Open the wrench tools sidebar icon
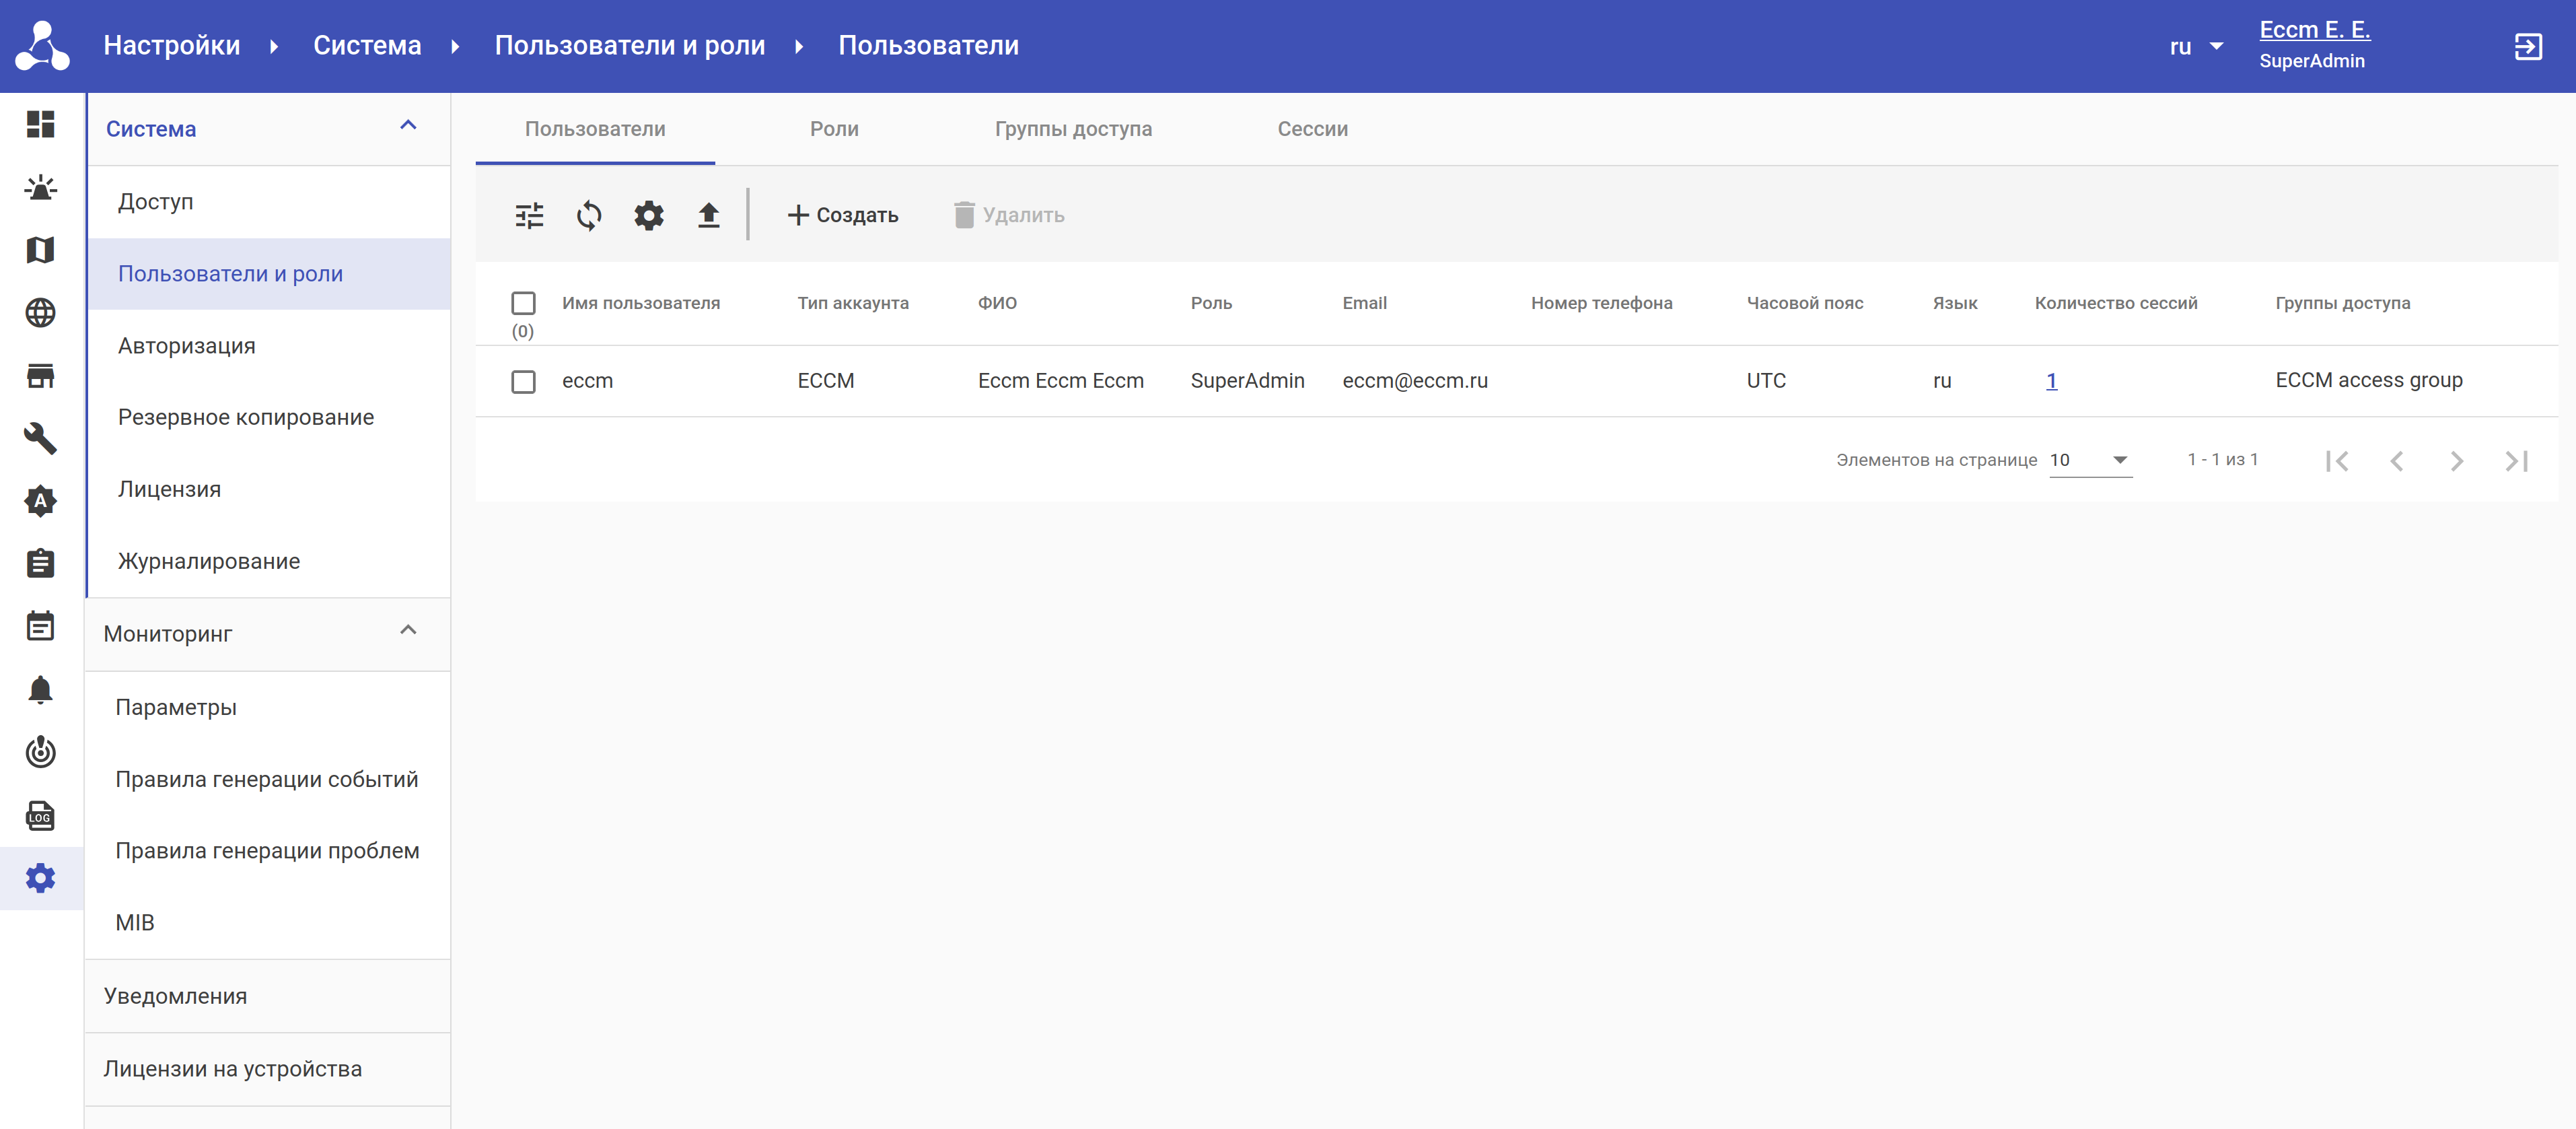The height and width of the screenshot is (1129, 2576). [x=41, y=438]
